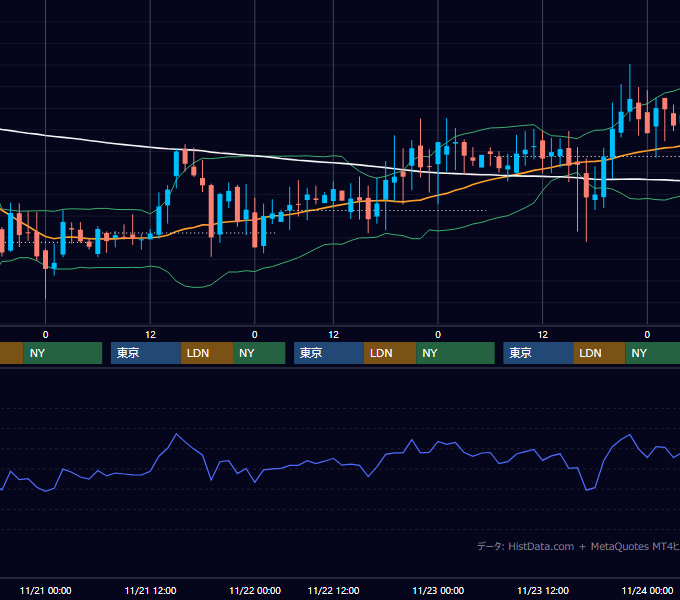Click the 11/23 00:00 date label
The height and width of the screenshot is (600, 680).
pos(438,590)
